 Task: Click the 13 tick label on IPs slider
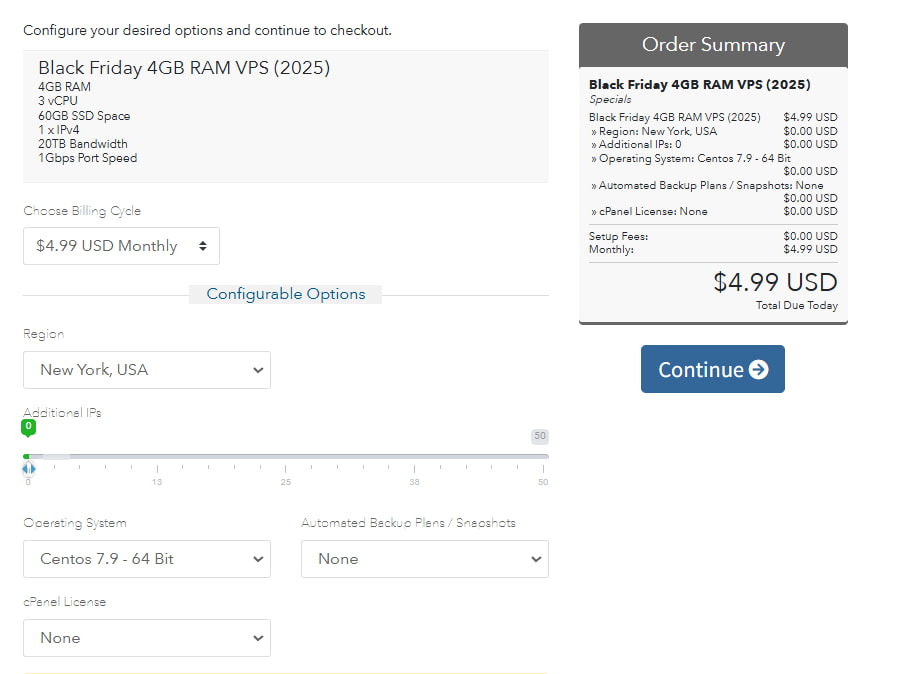tap(157, 483)
